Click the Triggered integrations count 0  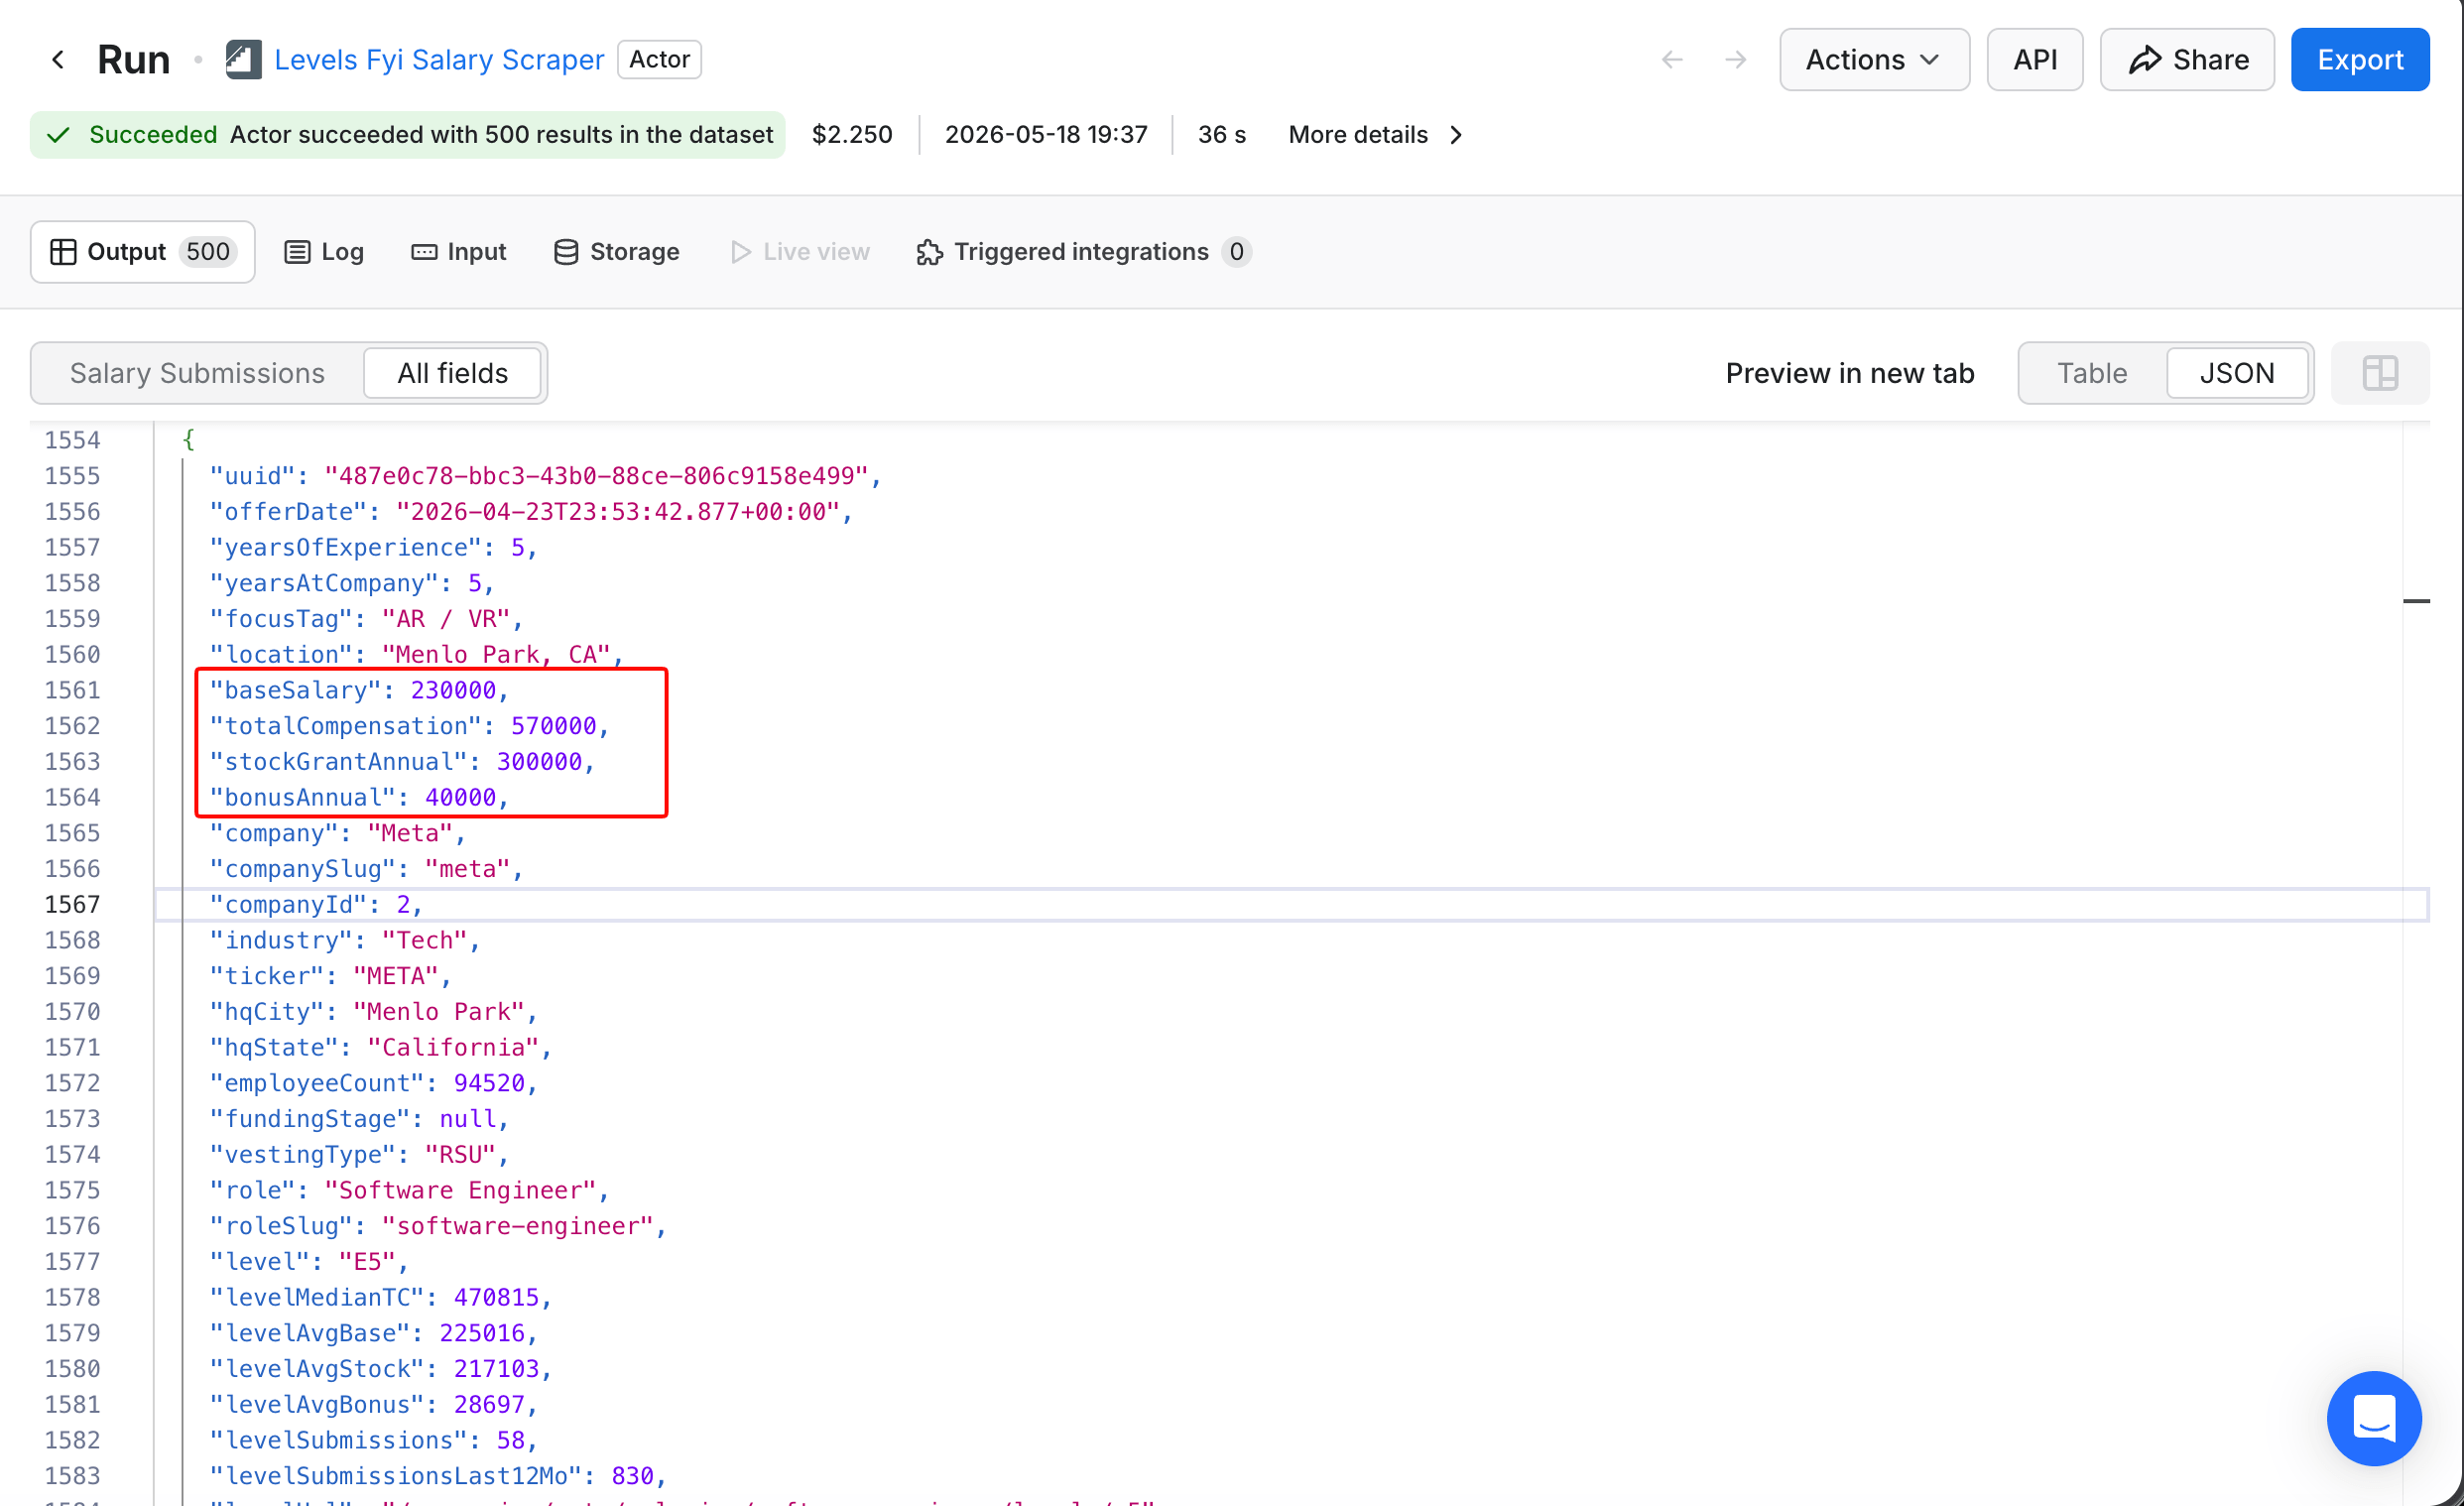click(x=1236, y=252)
